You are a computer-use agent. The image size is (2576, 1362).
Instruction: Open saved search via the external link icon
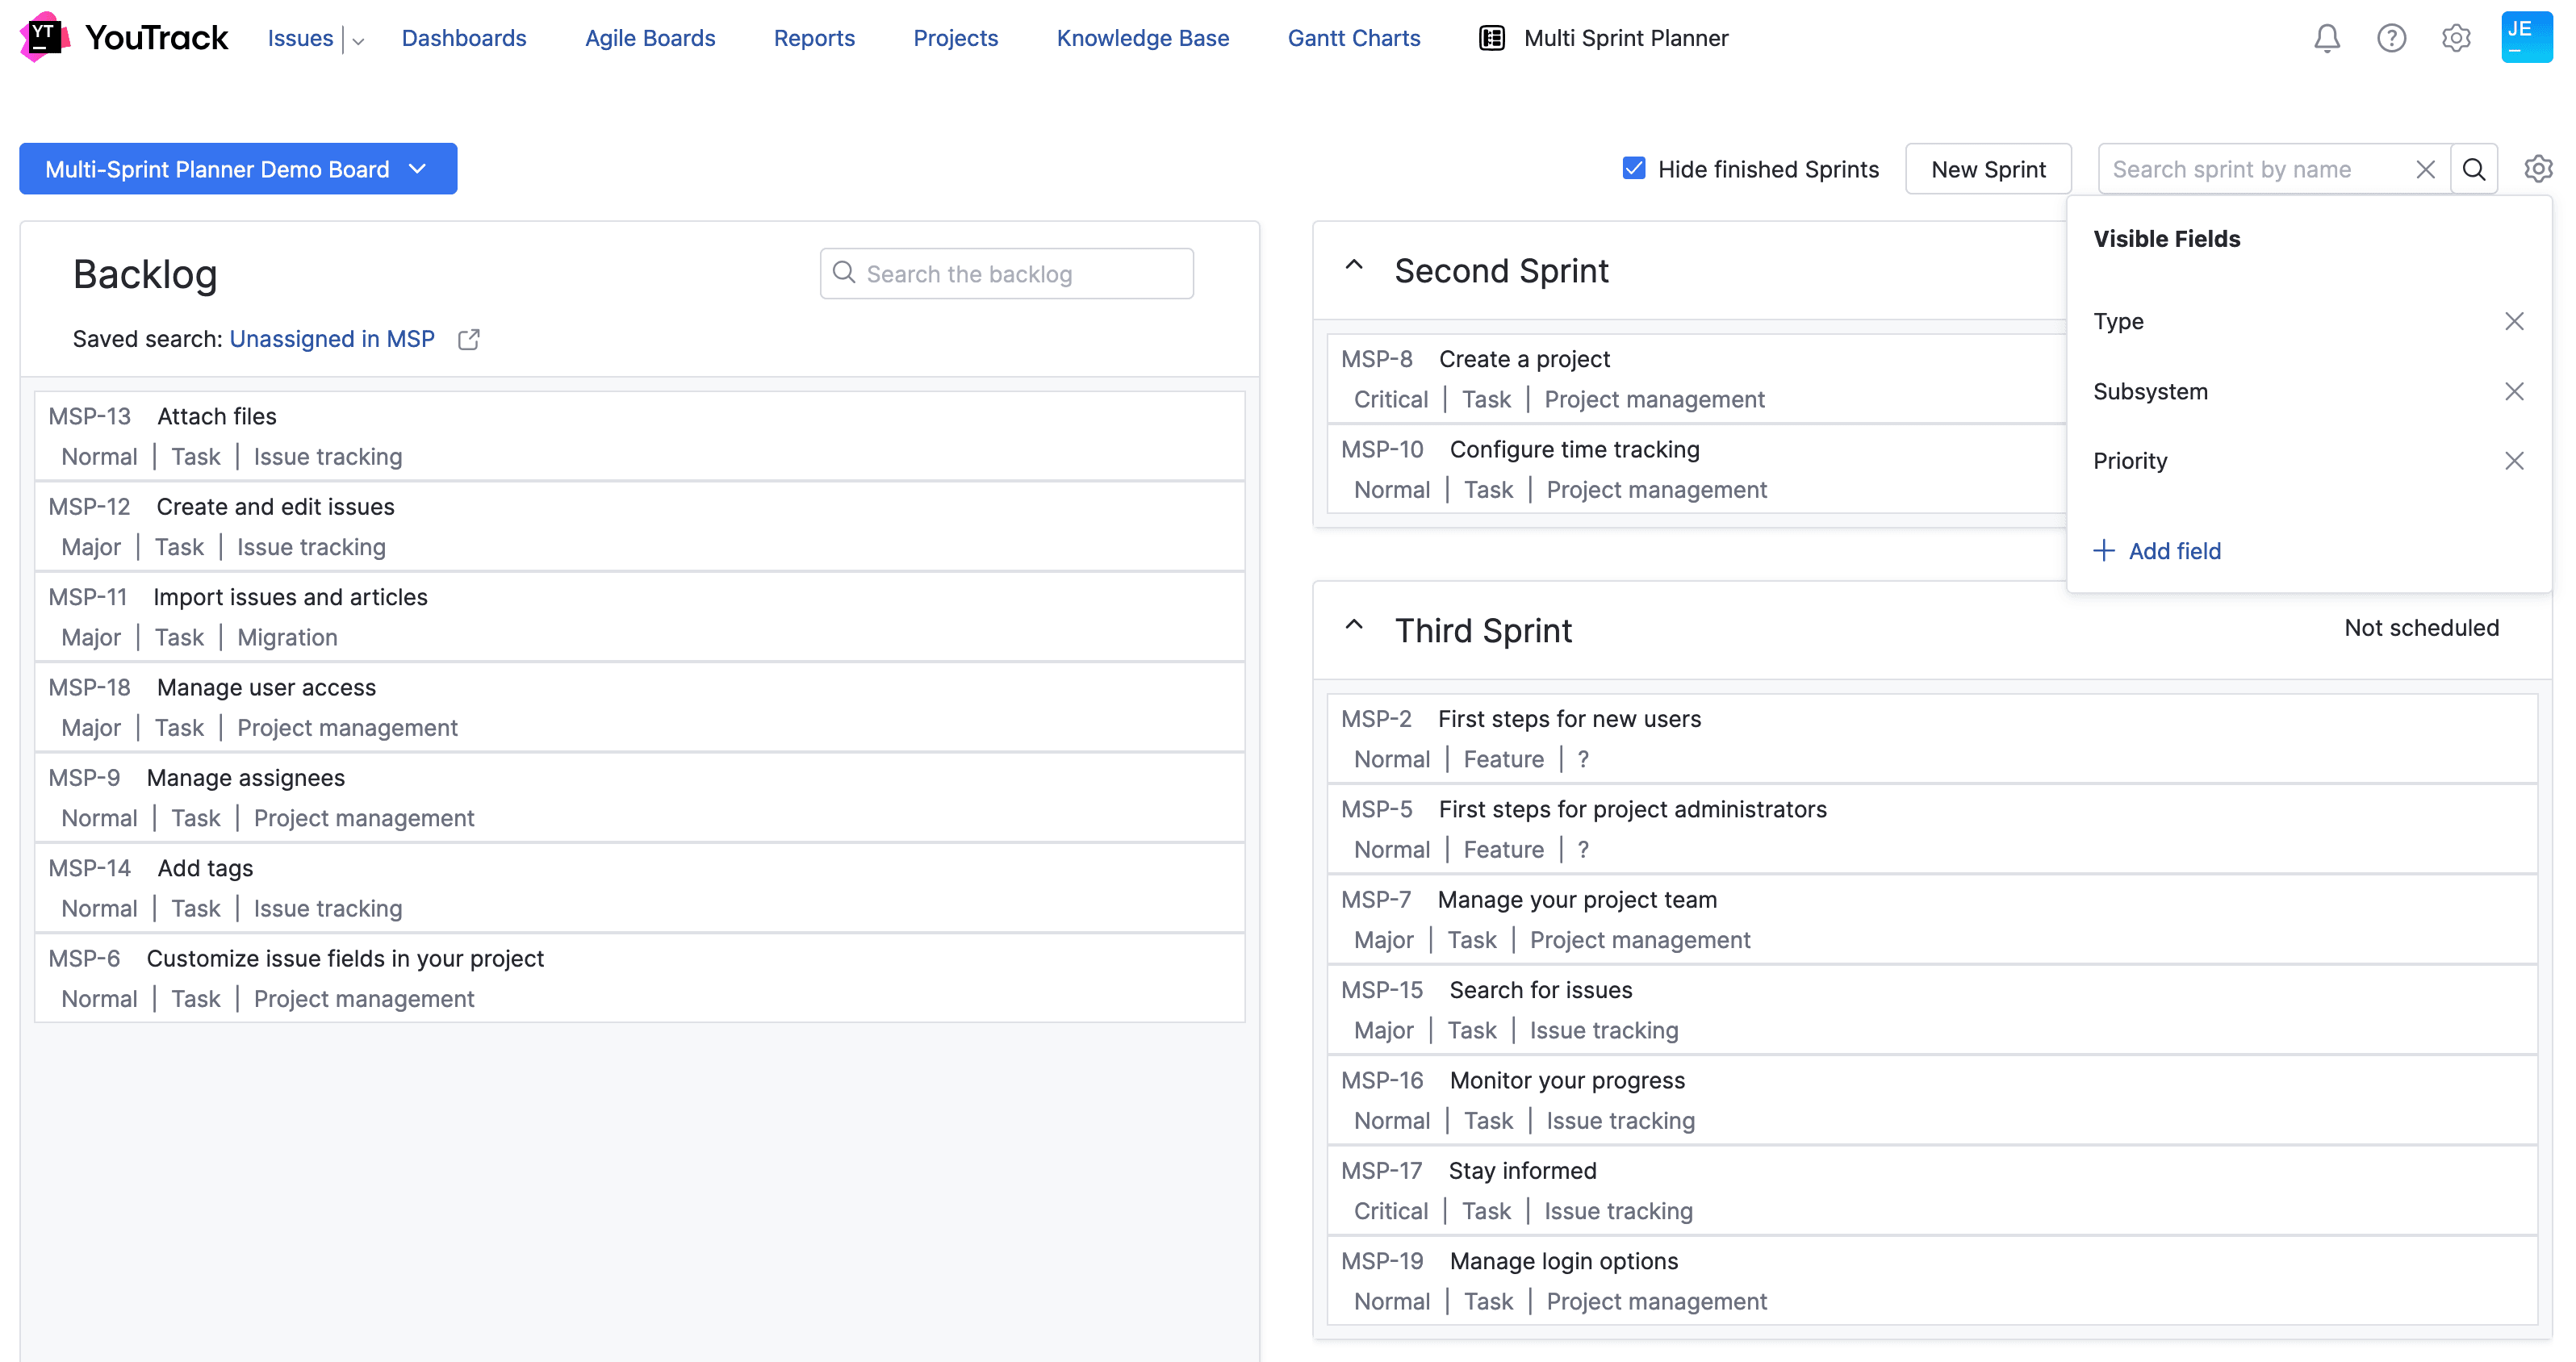(x=468, y=339)
